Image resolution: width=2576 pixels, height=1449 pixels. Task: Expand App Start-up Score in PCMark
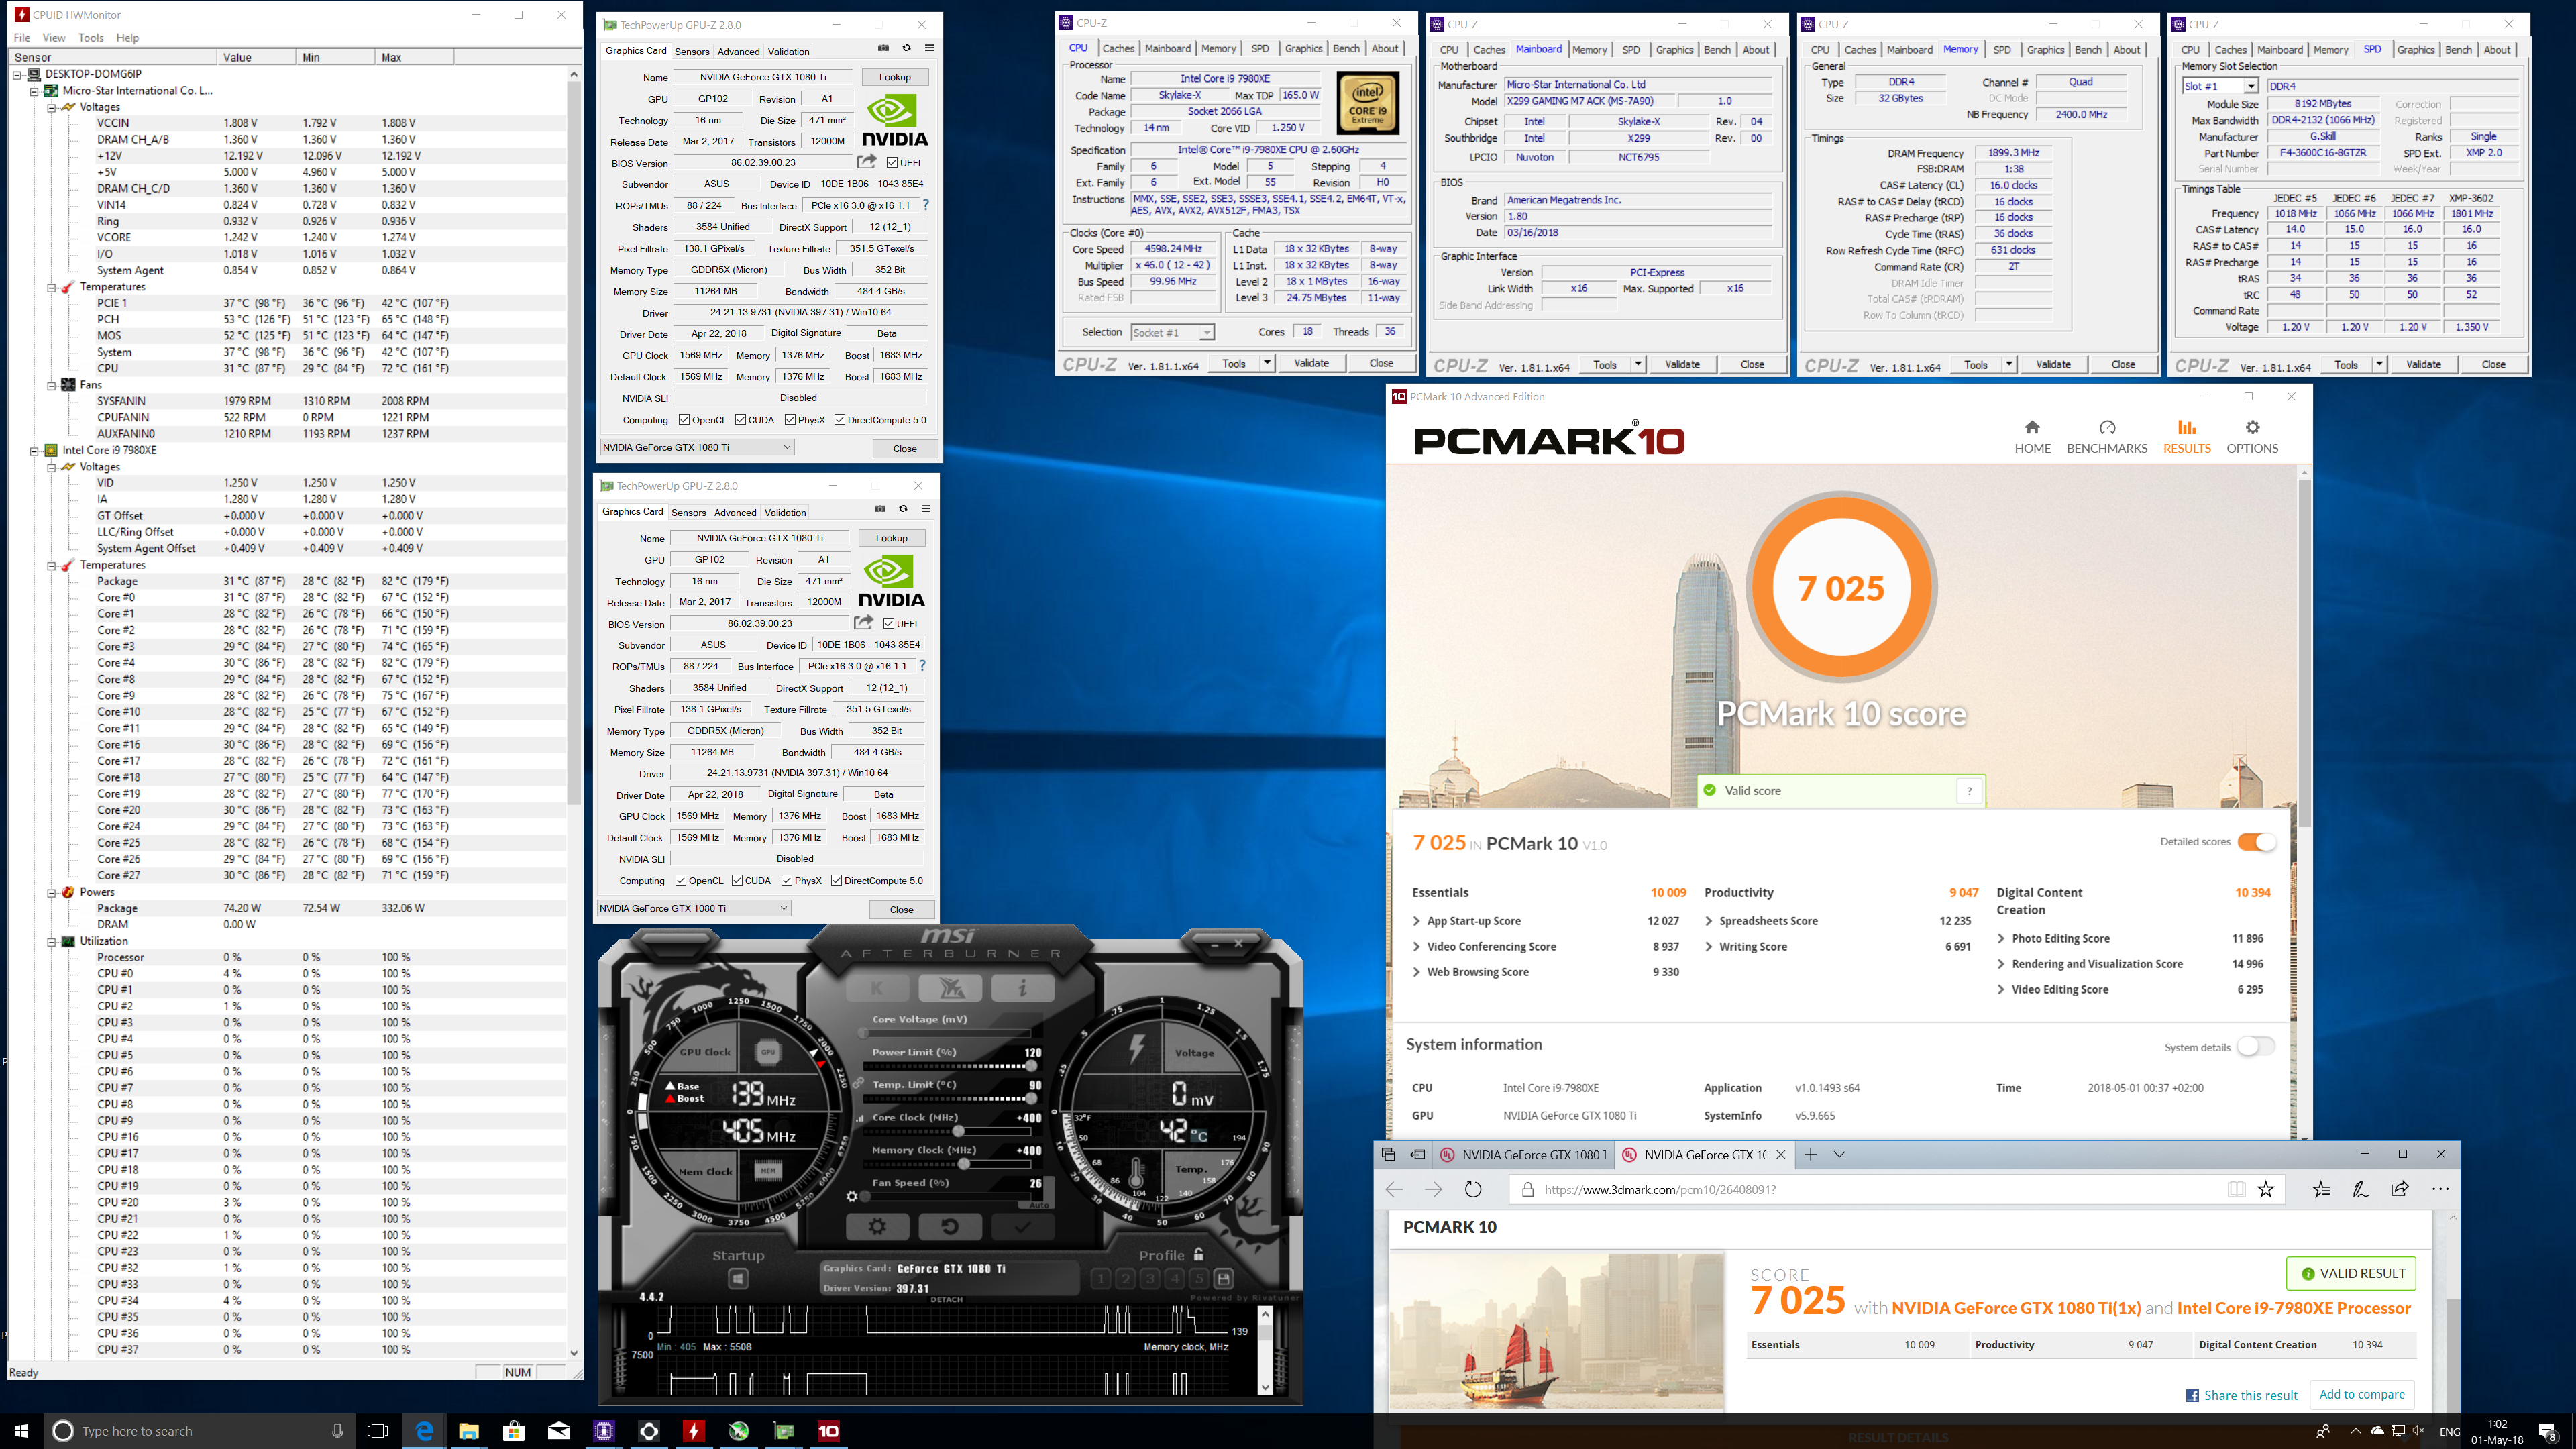(1416, 921)
